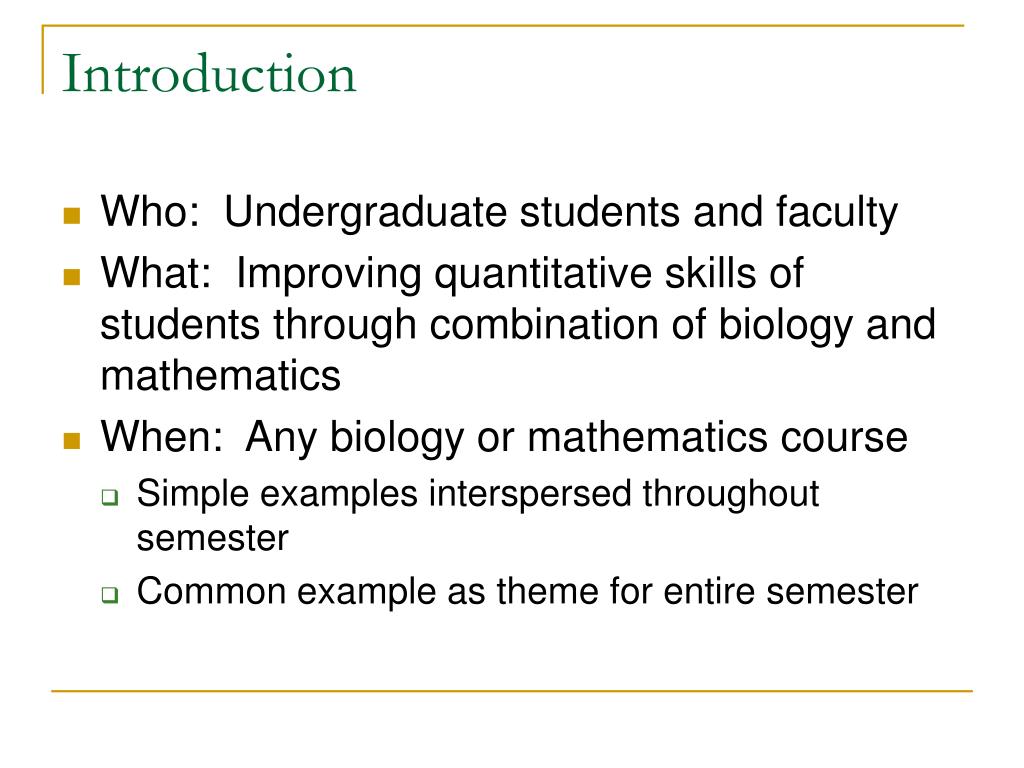
Task: Click the Who: label
Action: pyautogui.click(x=150, y=212)
